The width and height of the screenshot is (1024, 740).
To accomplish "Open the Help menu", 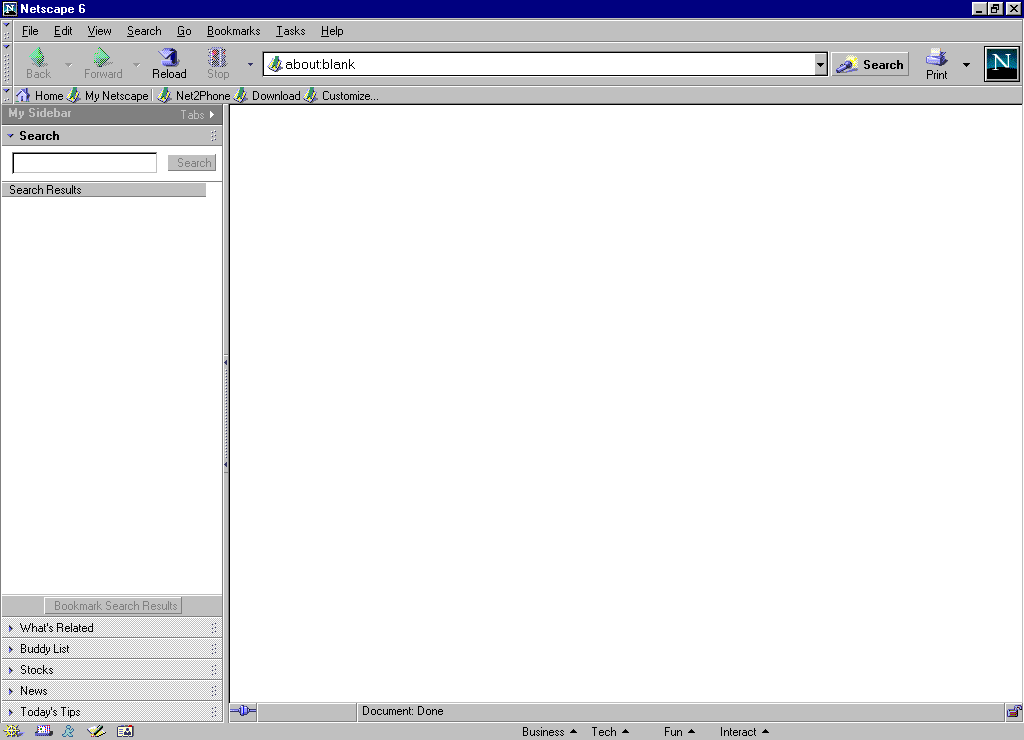I will 332,31.
